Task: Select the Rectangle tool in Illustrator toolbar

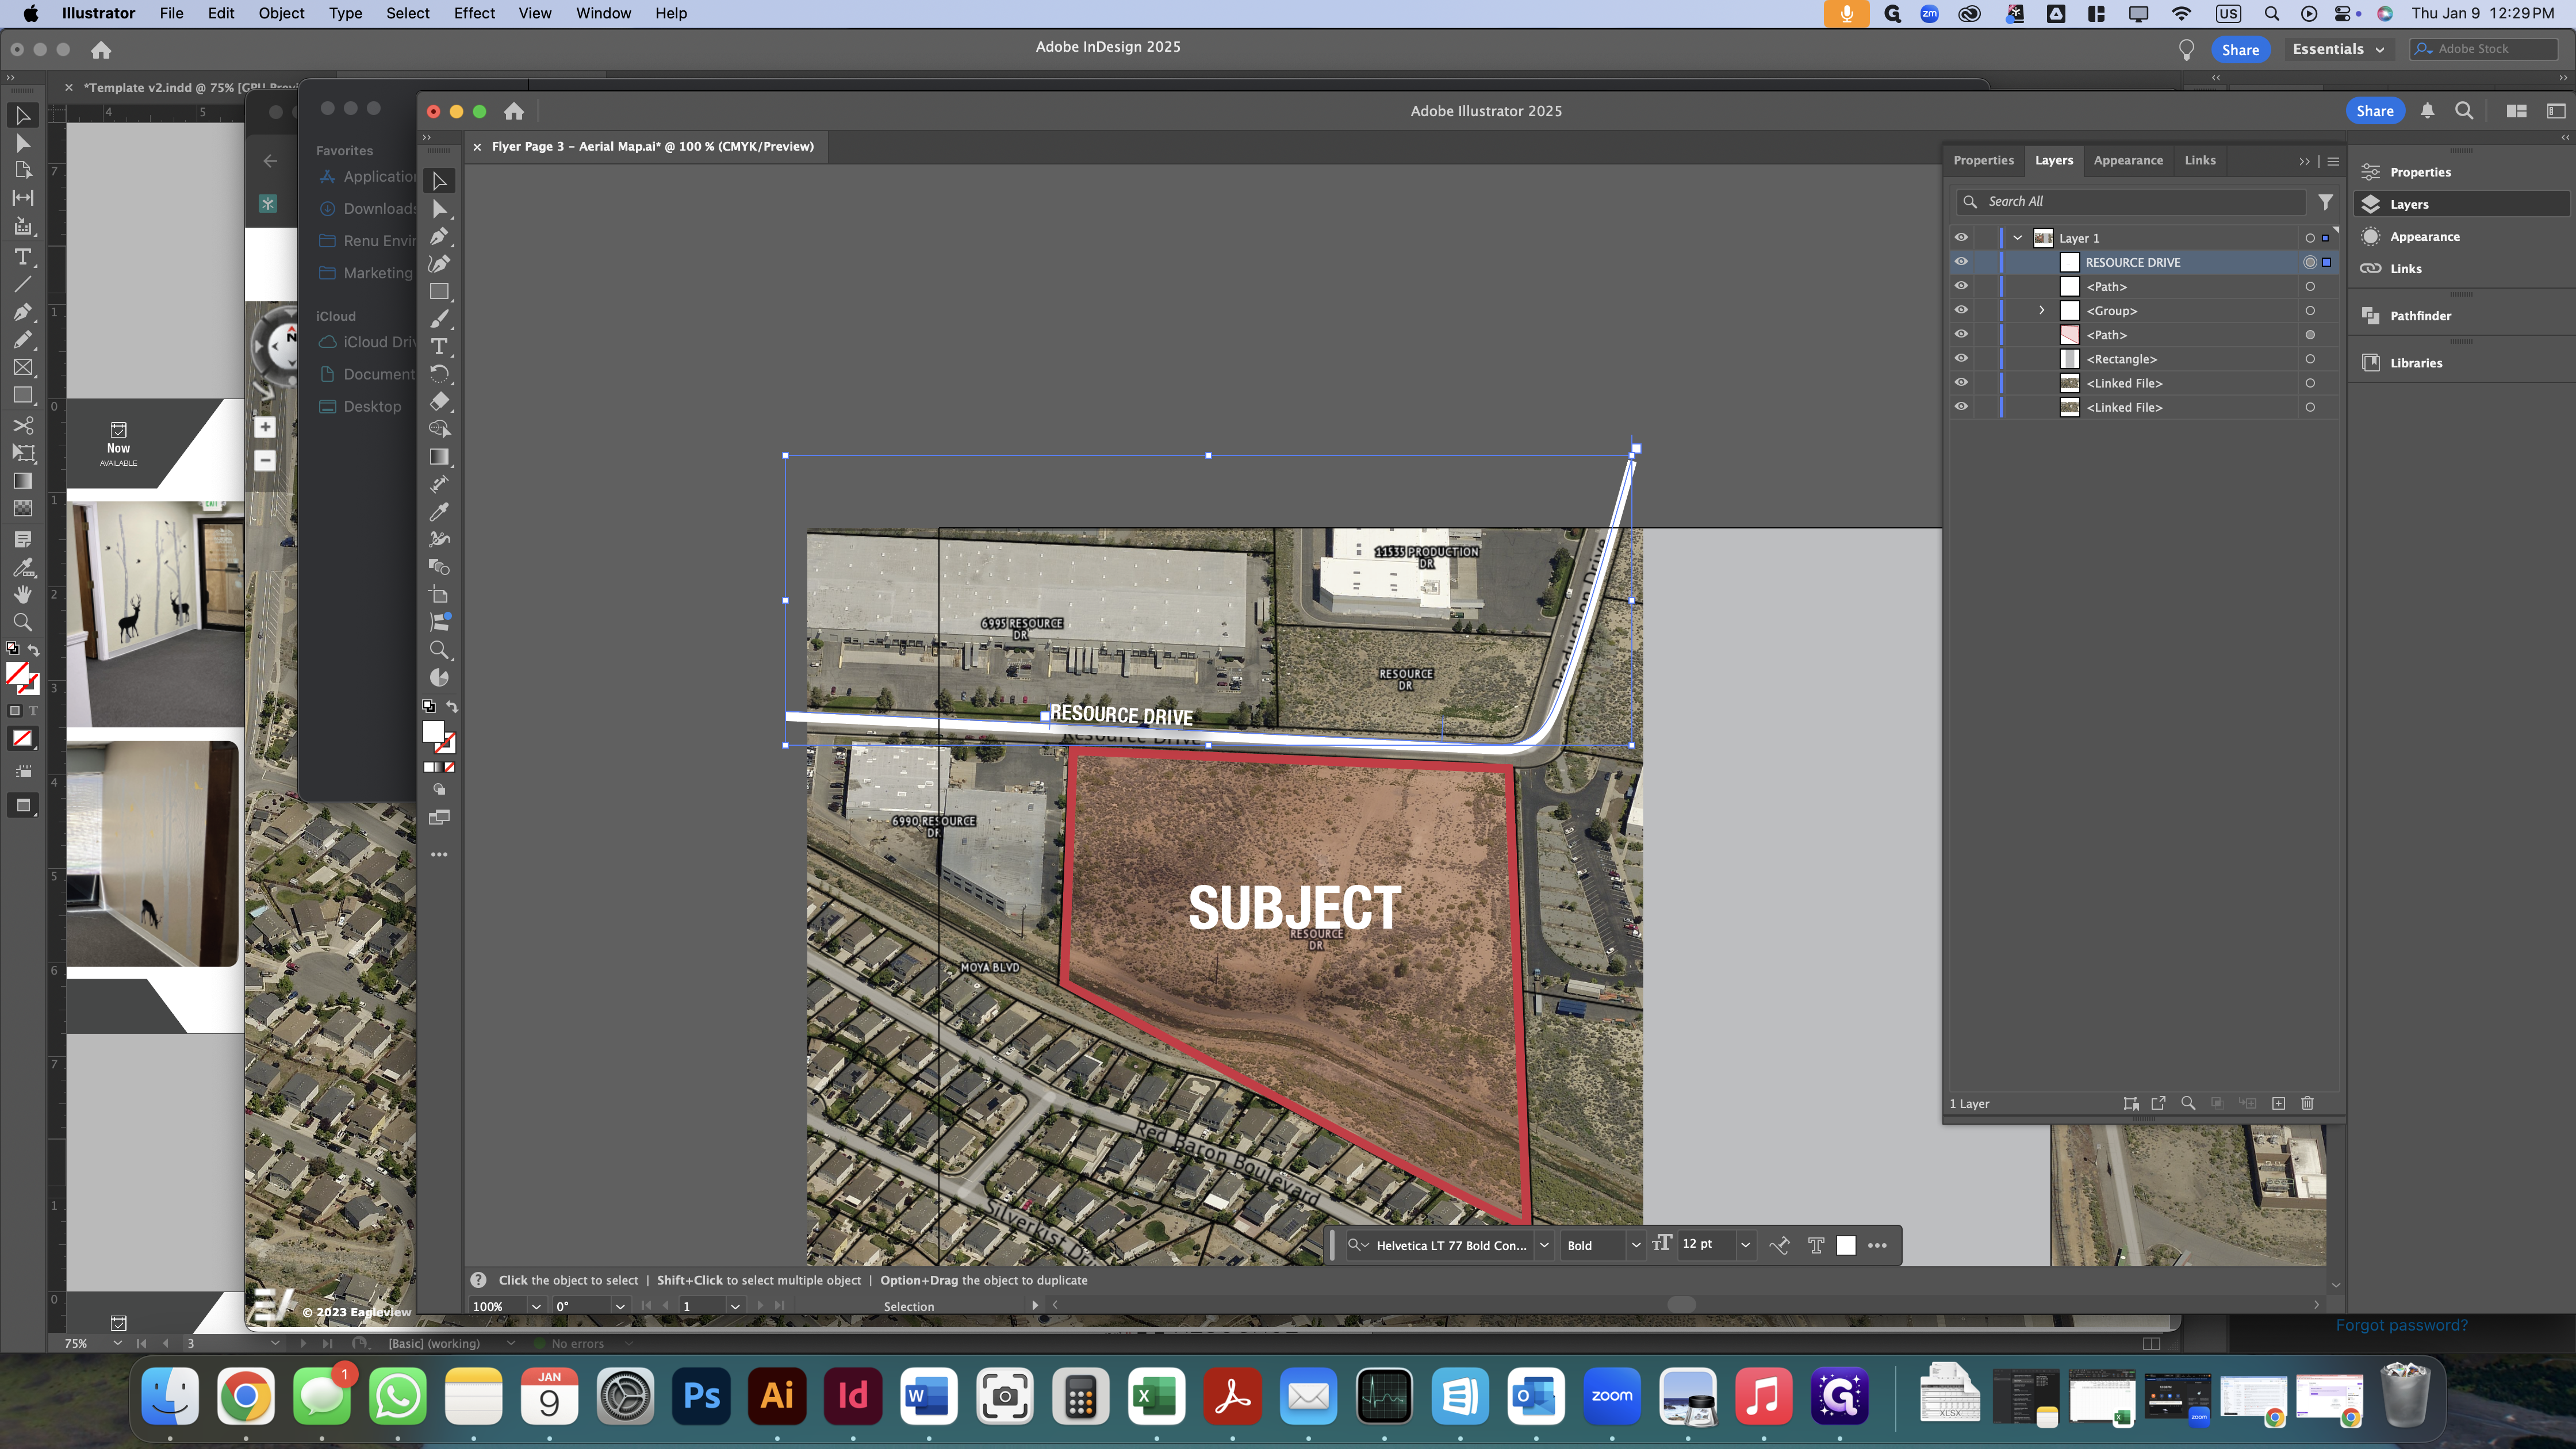Action: 439,292
